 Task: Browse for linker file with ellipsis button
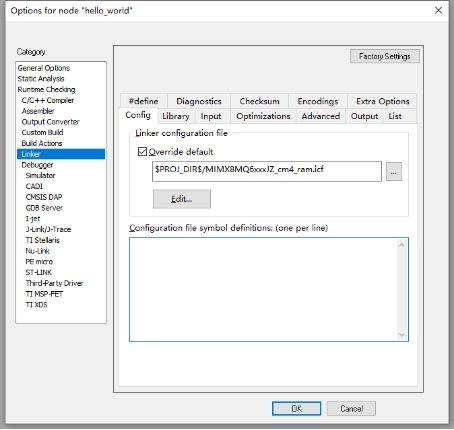tap(394, 172)
